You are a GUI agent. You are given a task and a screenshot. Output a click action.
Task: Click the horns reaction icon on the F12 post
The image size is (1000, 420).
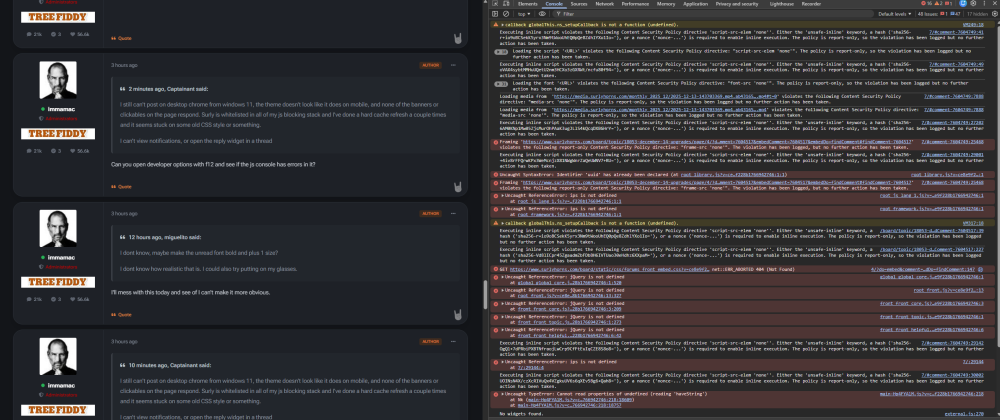click(x=456, y=186)
